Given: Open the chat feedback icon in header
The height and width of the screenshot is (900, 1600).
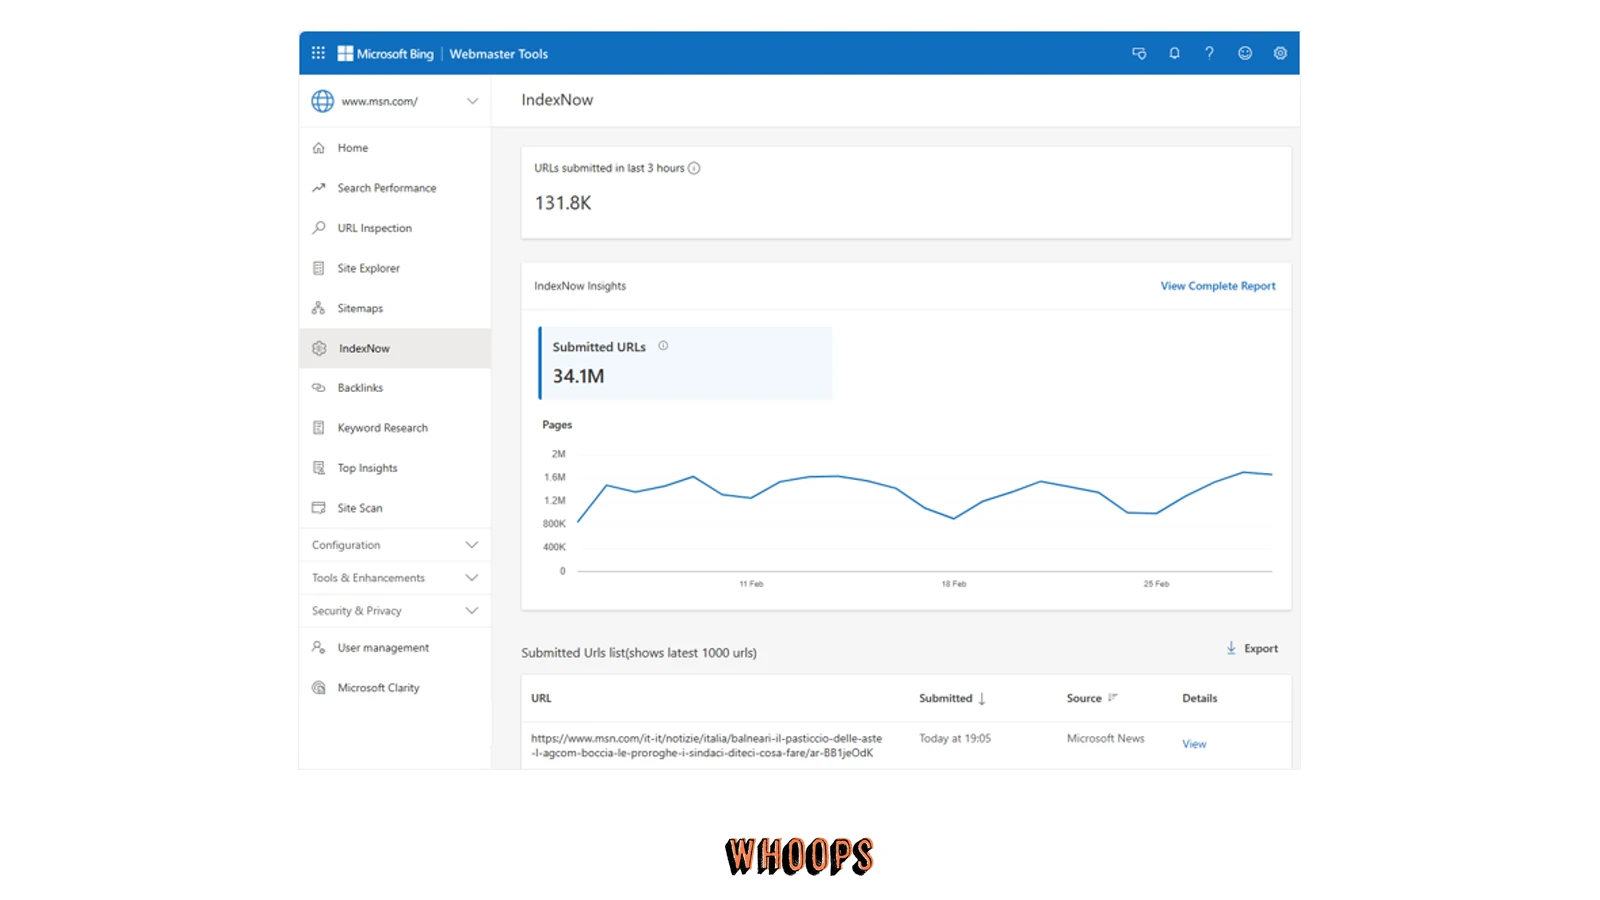Looking at the screenshot, I should [x=1139, y=53].
